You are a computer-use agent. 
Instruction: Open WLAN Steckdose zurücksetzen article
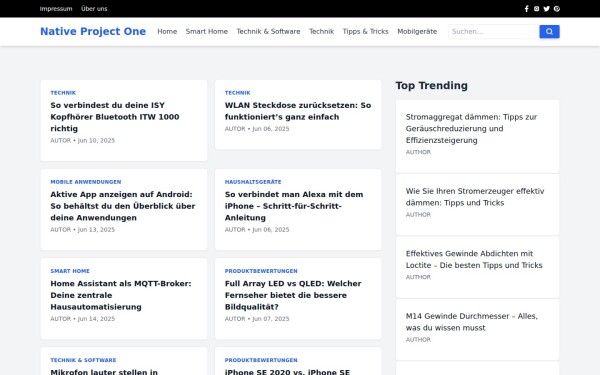(298, 111)
